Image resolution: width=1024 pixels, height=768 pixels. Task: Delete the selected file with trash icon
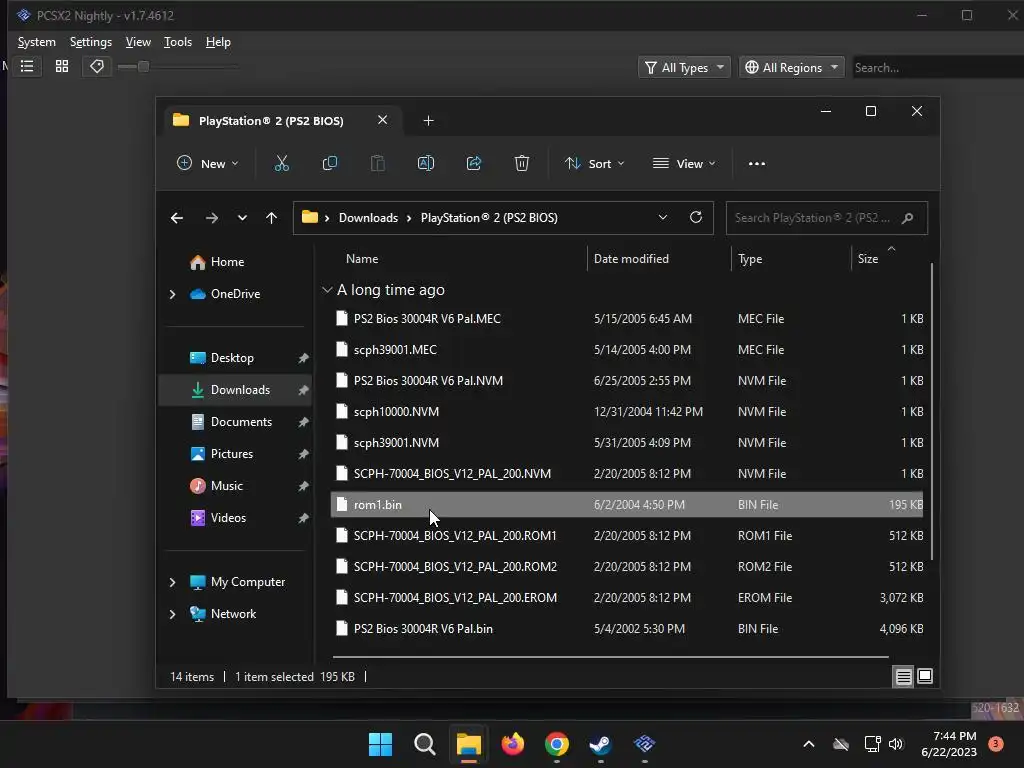pos(521,163)
